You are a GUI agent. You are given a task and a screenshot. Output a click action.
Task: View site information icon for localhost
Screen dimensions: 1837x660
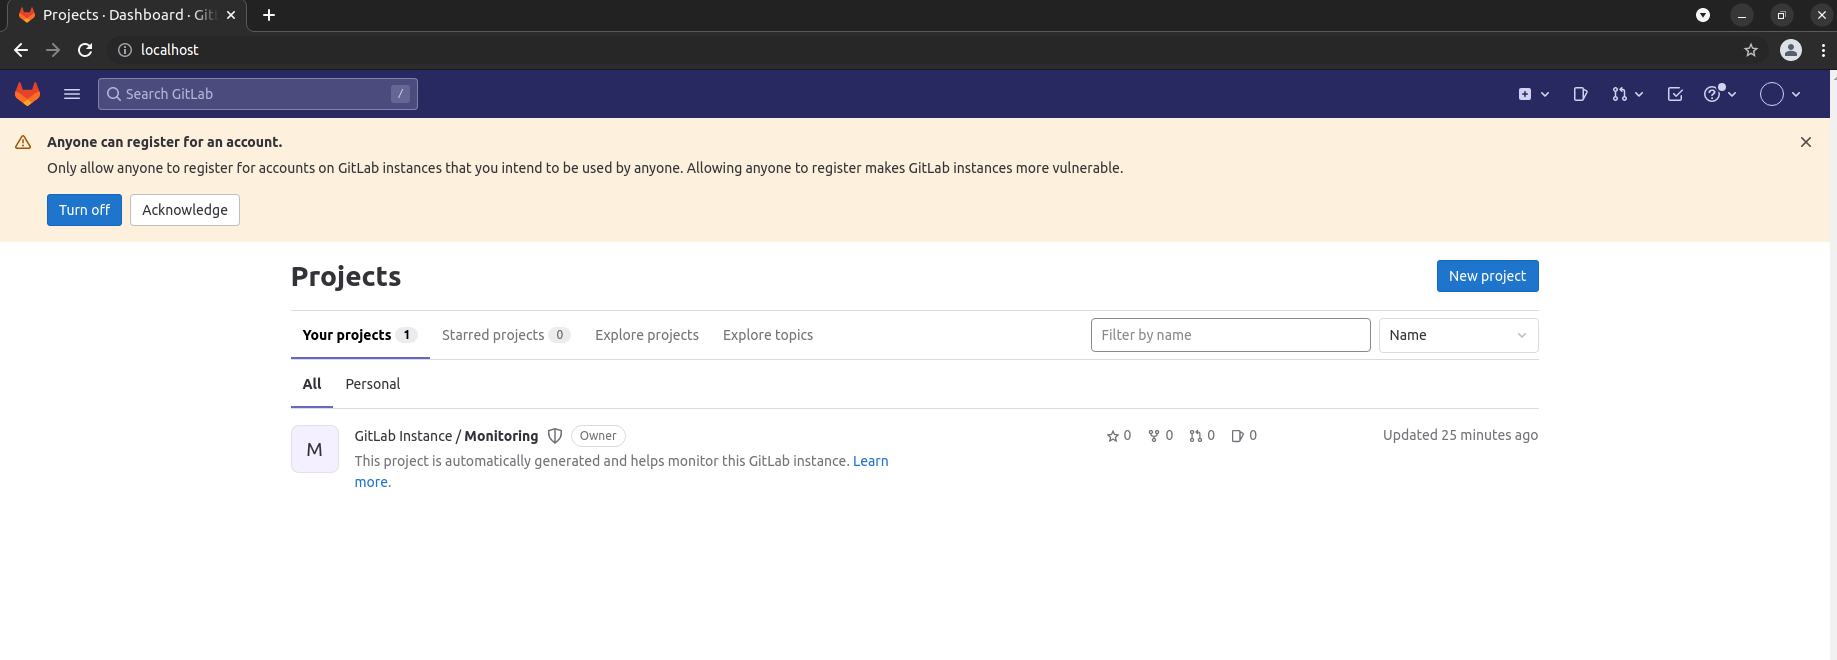coord(125,50)
